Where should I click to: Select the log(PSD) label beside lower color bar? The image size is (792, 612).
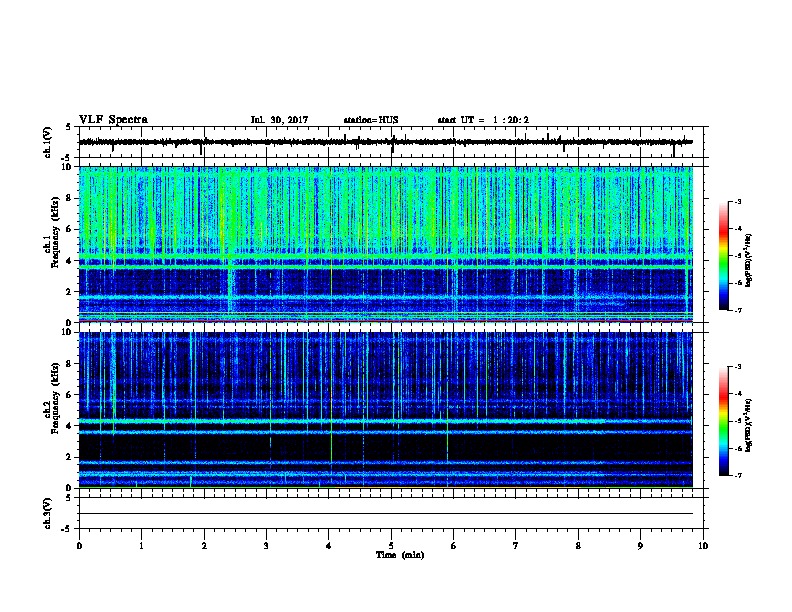click(x=749, y=426)
